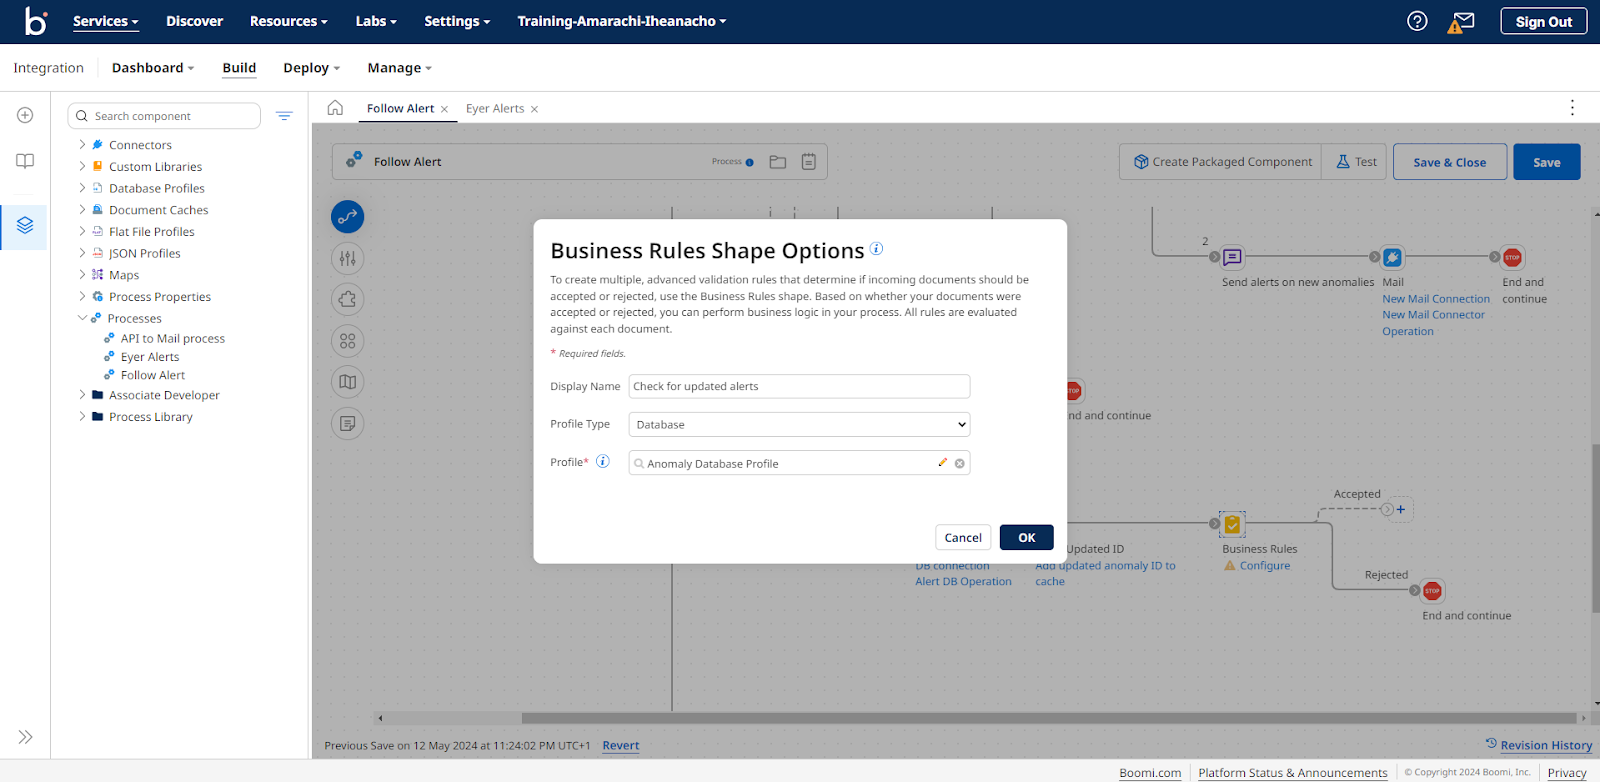Click Sign Out button
1600x782 pixels.
(x=1544, y=21)
